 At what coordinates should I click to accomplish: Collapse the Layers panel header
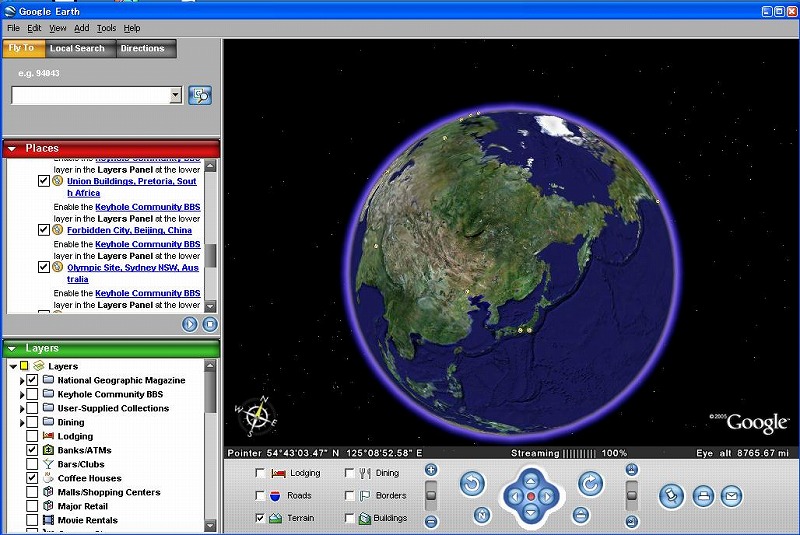(12, 348)
